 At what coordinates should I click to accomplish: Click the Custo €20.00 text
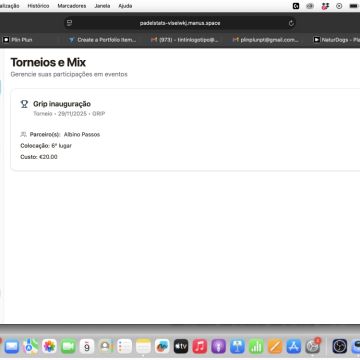click(39, 157)
